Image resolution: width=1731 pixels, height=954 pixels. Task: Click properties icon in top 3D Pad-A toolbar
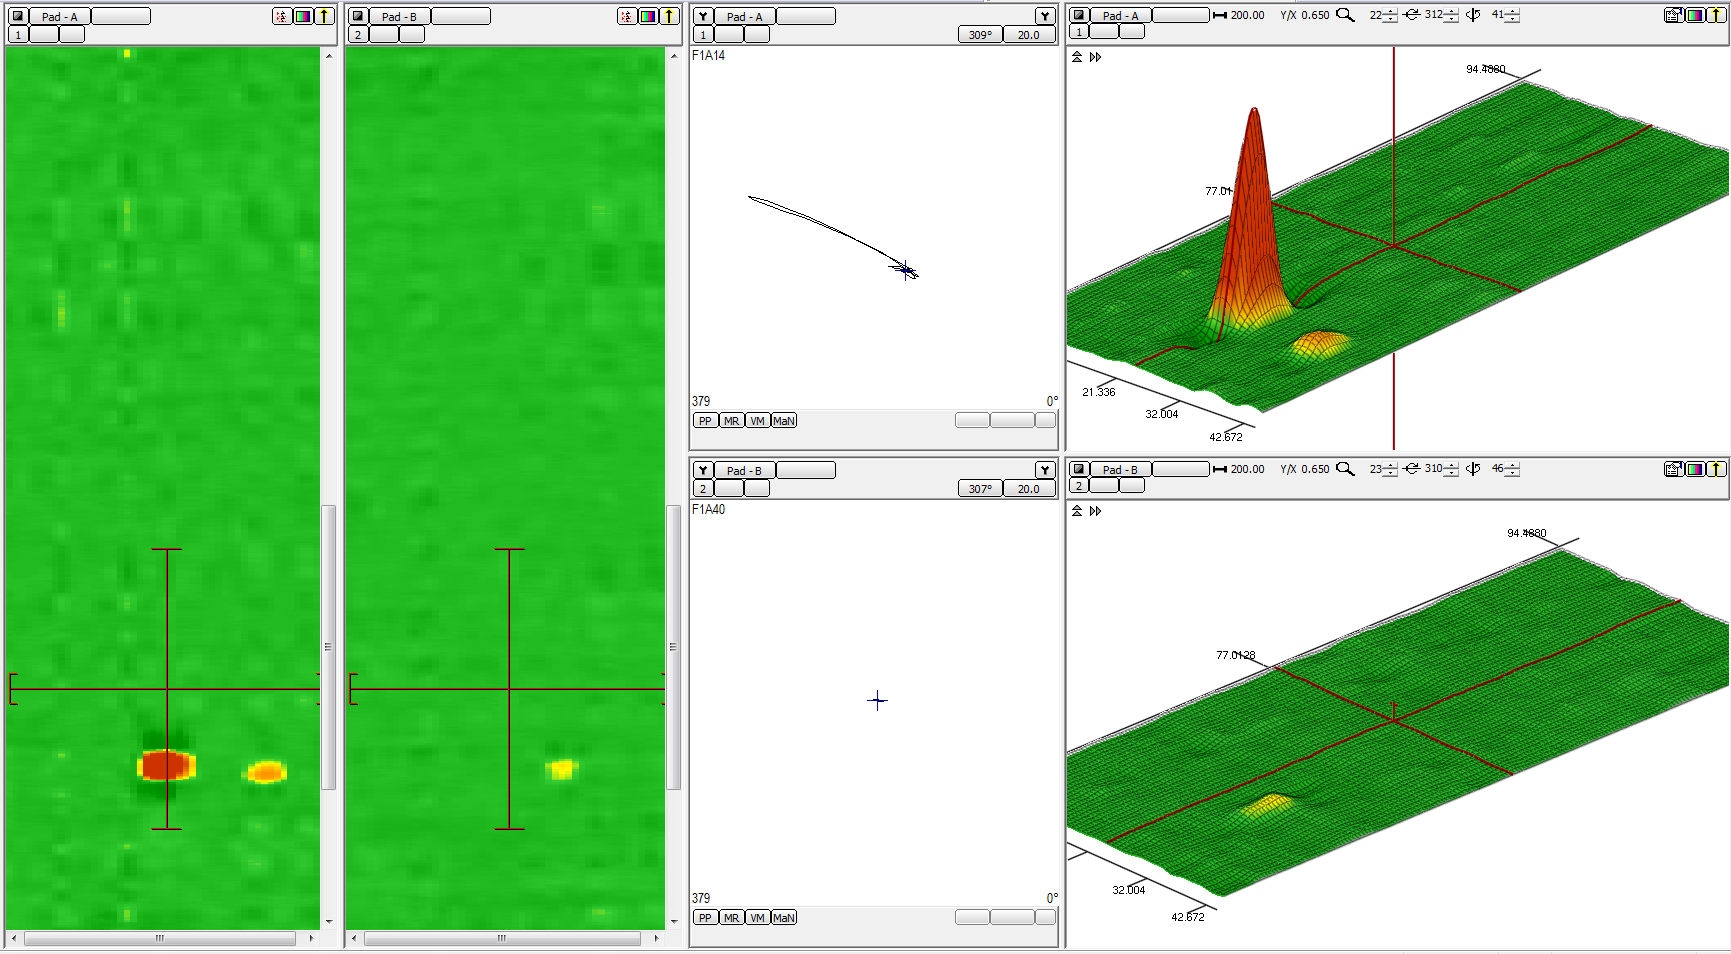[1673, 15]
